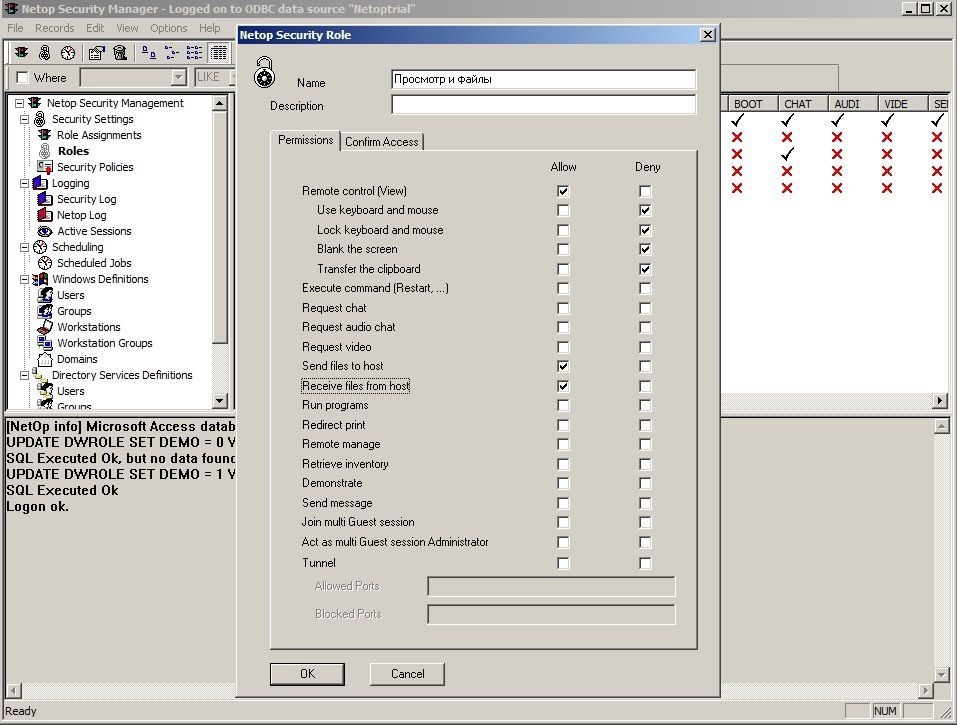
Task: Select Netop Log icon in the tree
Action: [45, 215]
